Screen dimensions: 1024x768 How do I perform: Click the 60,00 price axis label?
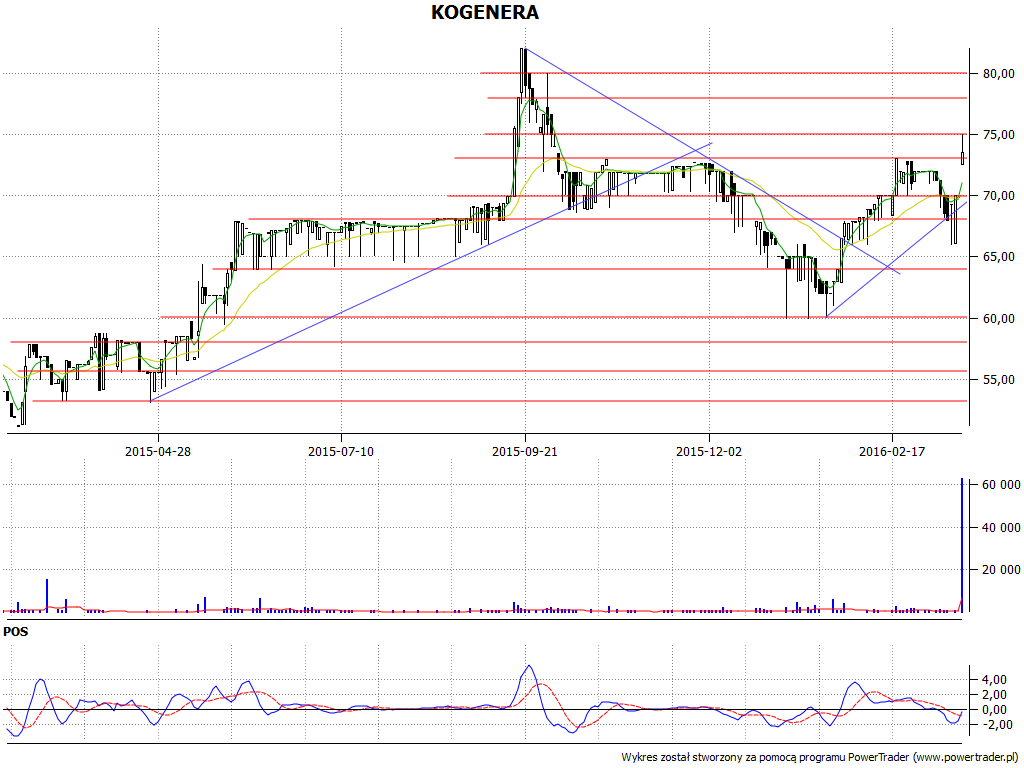click(999, 318)
